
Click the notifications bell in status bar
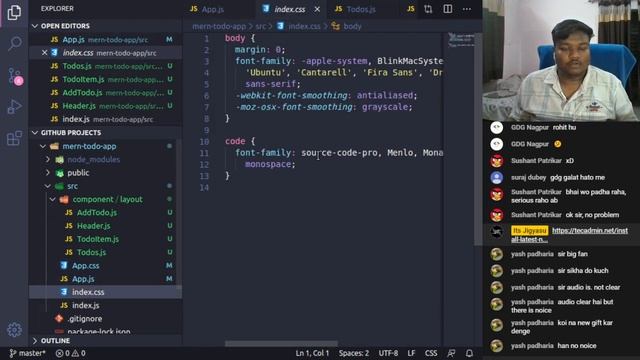[x=469, y=353]
